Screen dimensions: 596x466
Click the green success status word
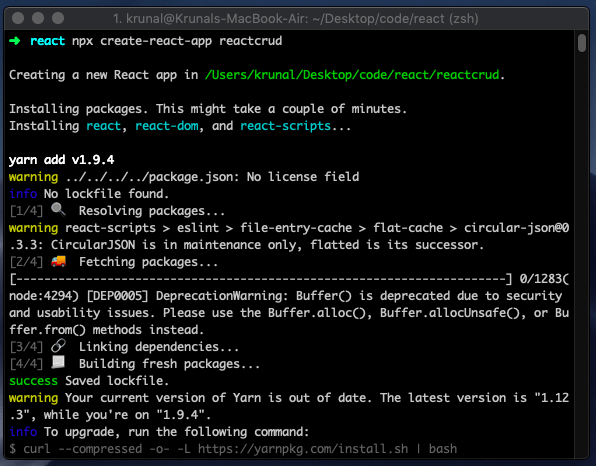[33, 381]
